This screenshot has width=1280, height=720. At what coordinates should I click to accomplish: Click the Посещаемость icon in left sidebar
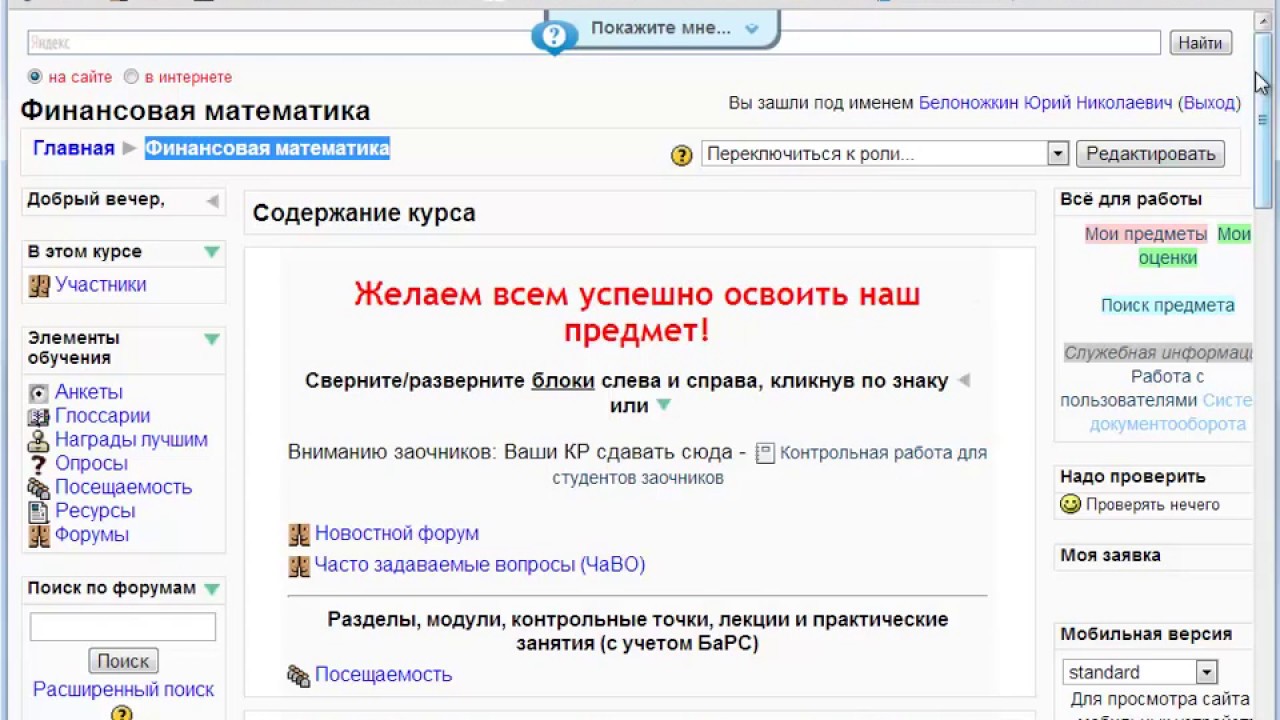(x=39, y=488)
